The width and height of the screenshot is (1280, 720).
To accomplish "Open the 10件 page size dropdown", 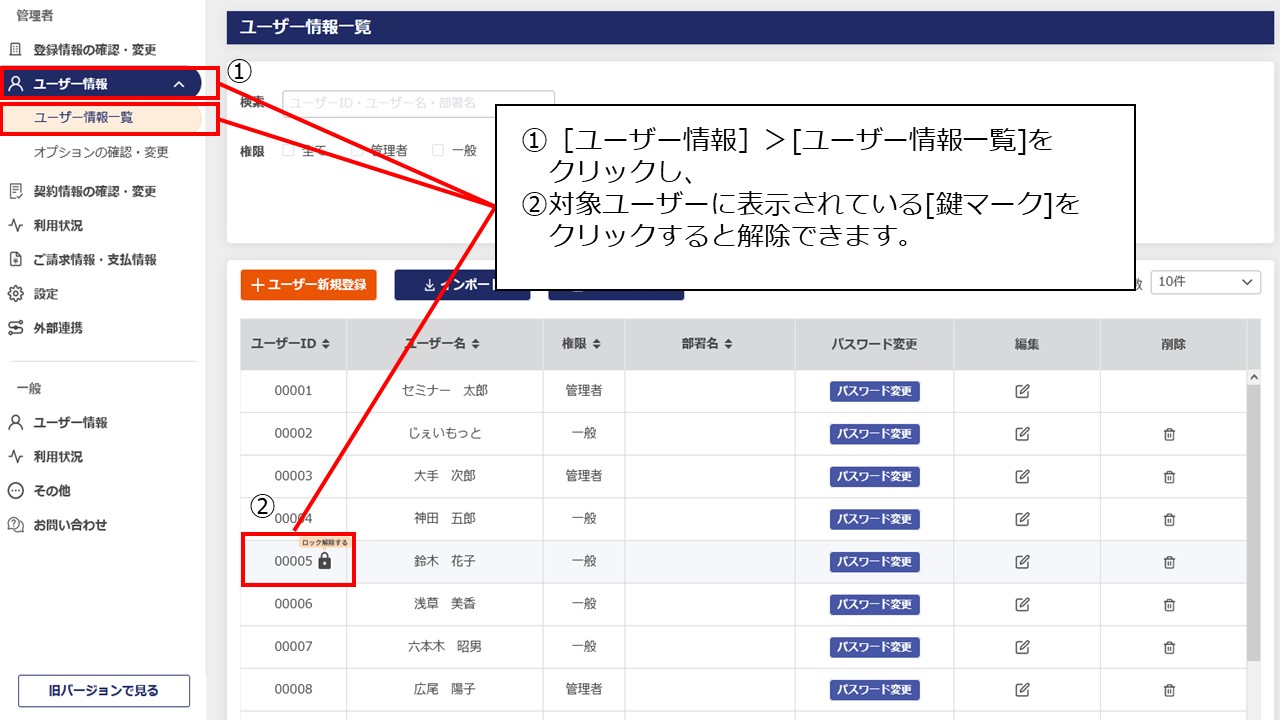I will coord(1205,283).
